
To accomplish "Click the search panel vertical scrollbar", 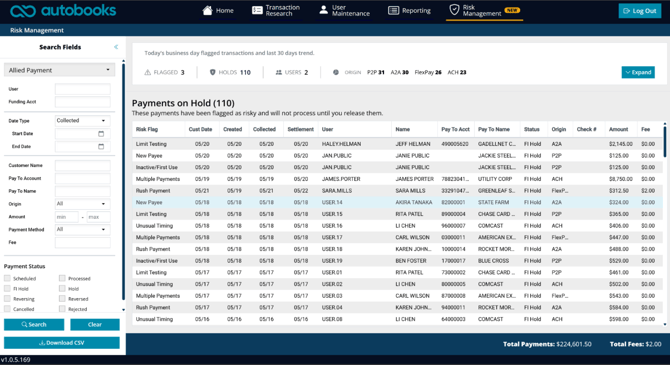I will (123, 182).
